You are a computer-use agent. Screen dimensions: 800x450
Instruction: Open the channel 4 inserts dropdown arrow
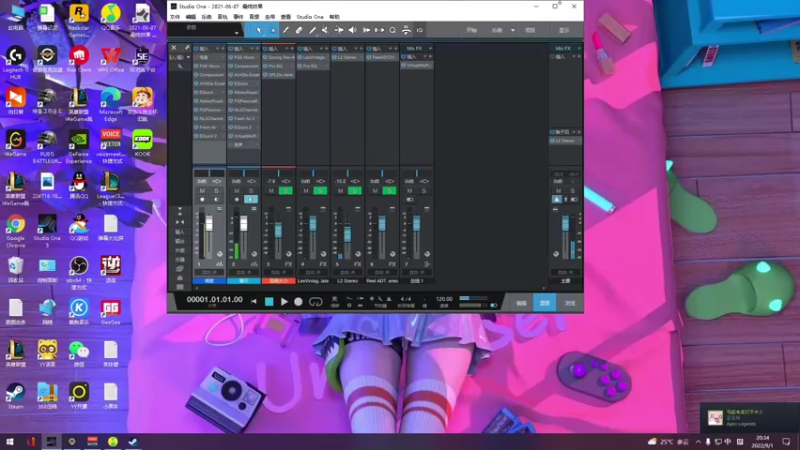pos(321,48)
